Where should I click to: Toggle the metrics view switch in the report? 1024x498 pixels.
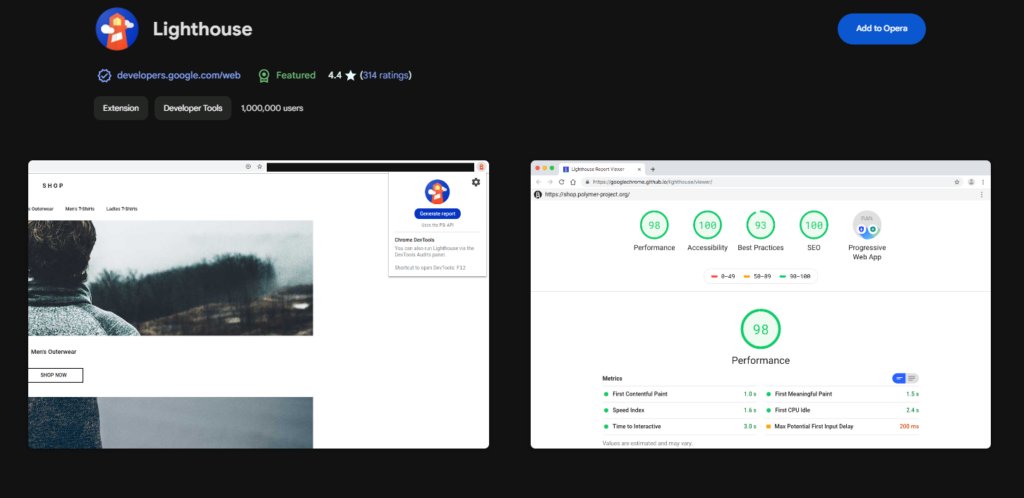(x=905, y=379)
